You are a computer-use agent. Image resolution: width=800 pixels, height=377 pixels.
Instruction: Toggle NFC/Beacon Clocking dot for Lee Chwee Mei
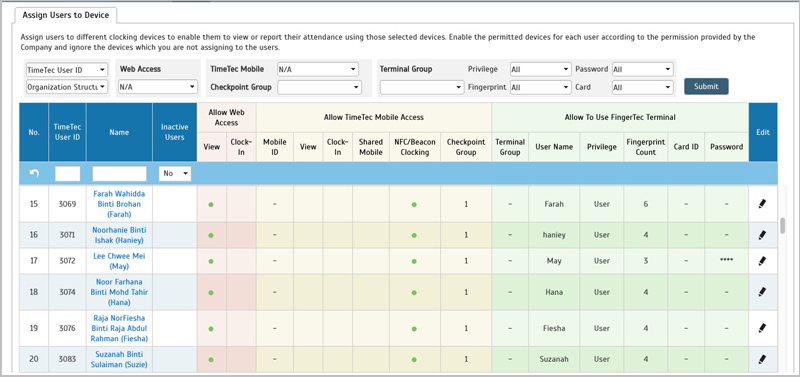coord(414,261)
